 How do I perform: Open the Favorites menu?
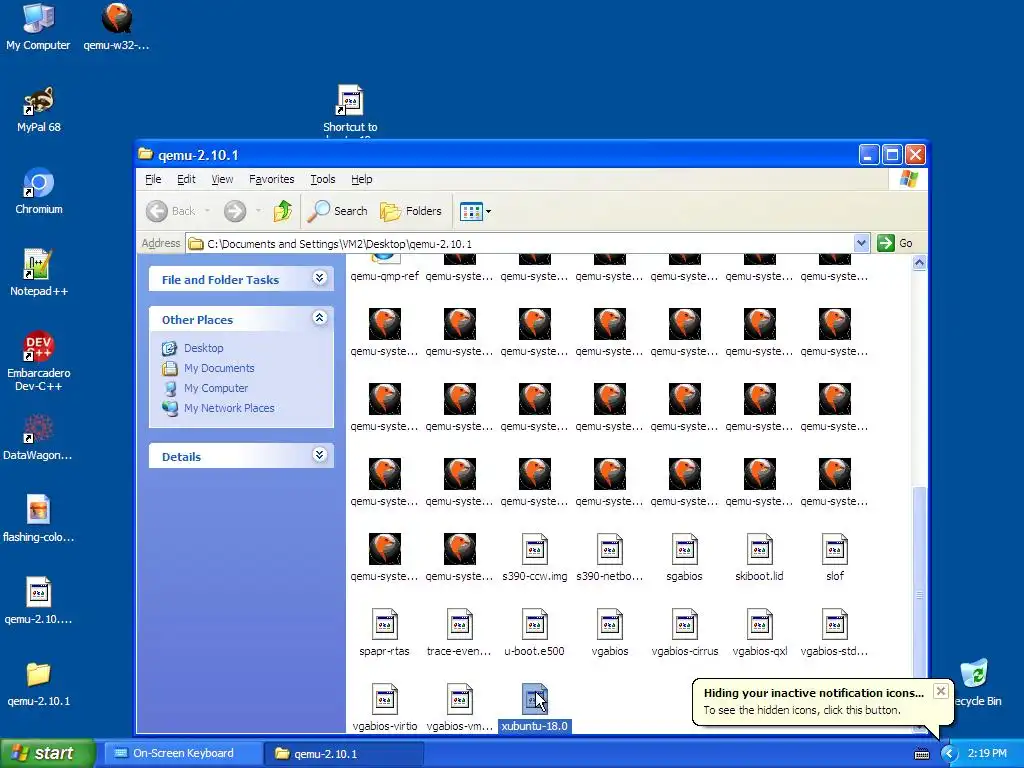pyautogui.click(x=272, y=179)
